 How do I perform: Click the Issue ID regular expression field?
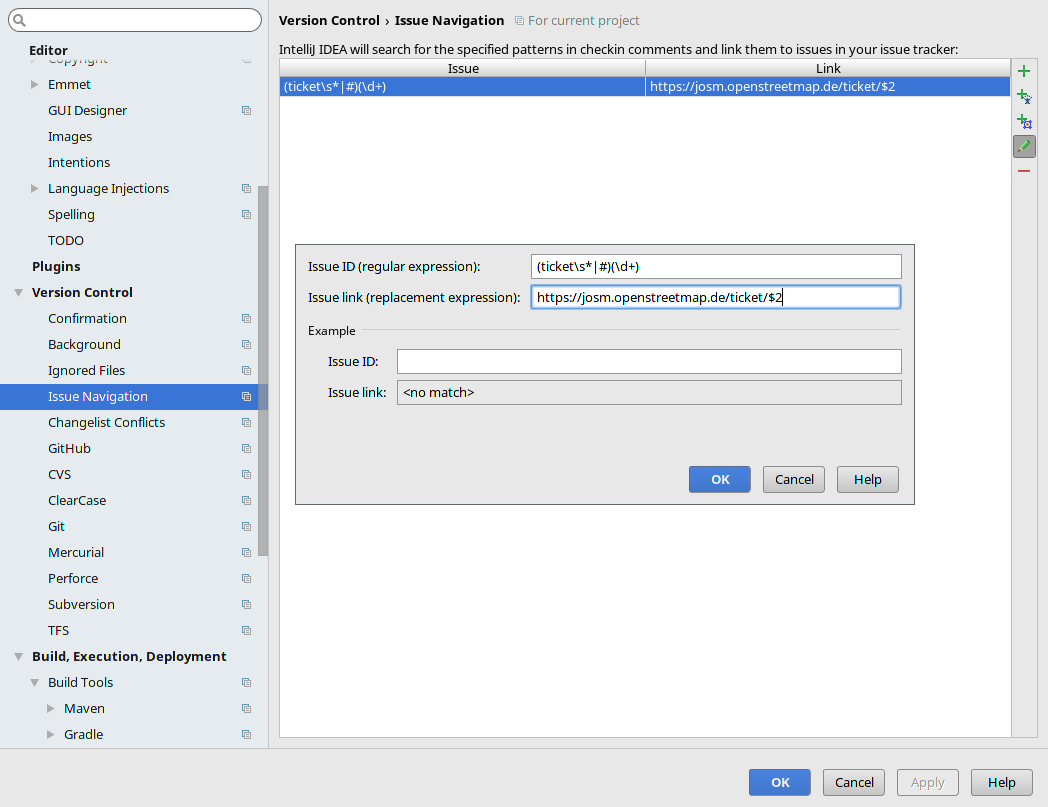tap(716, 266)
